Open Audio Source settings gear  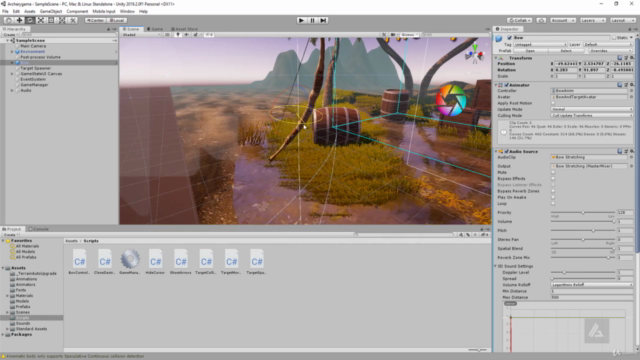pos(631,151)
